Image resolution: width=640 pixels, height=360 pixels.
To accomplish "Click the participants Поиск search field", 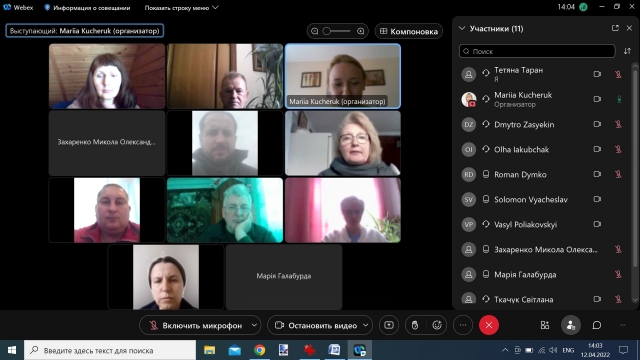I will [537, 51].
